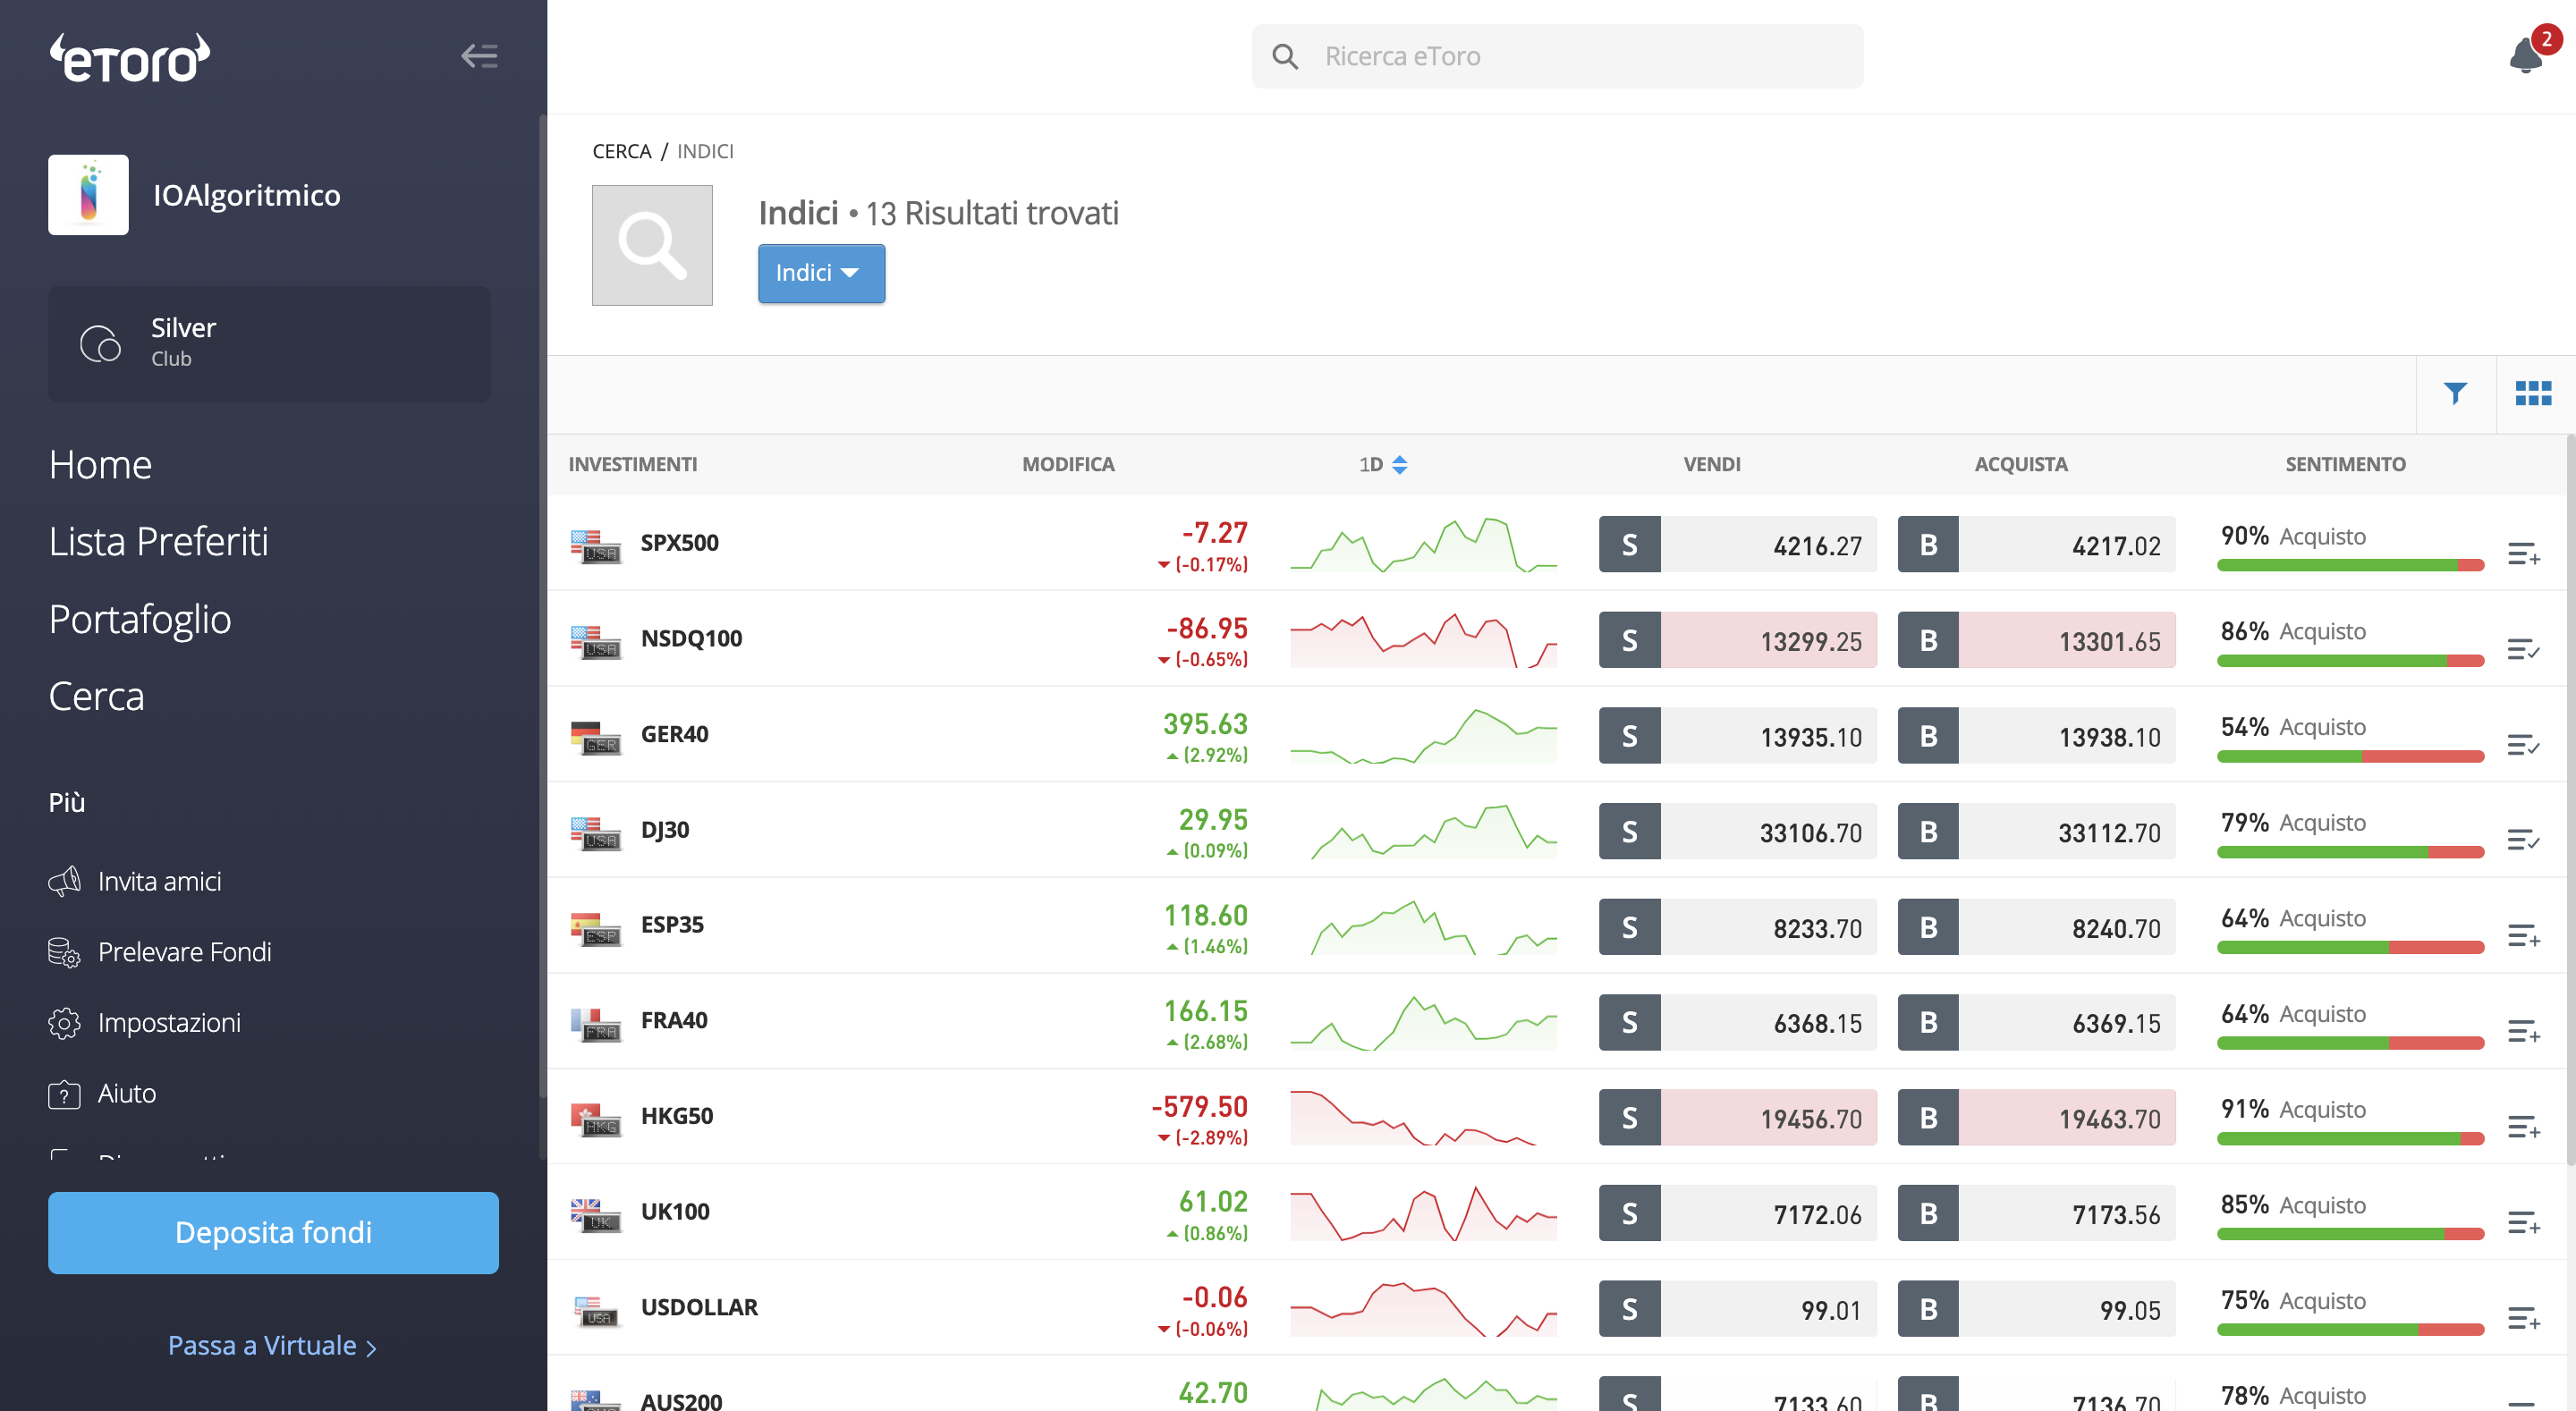Open Impostazioni gear icon

tap(64, 1023)
